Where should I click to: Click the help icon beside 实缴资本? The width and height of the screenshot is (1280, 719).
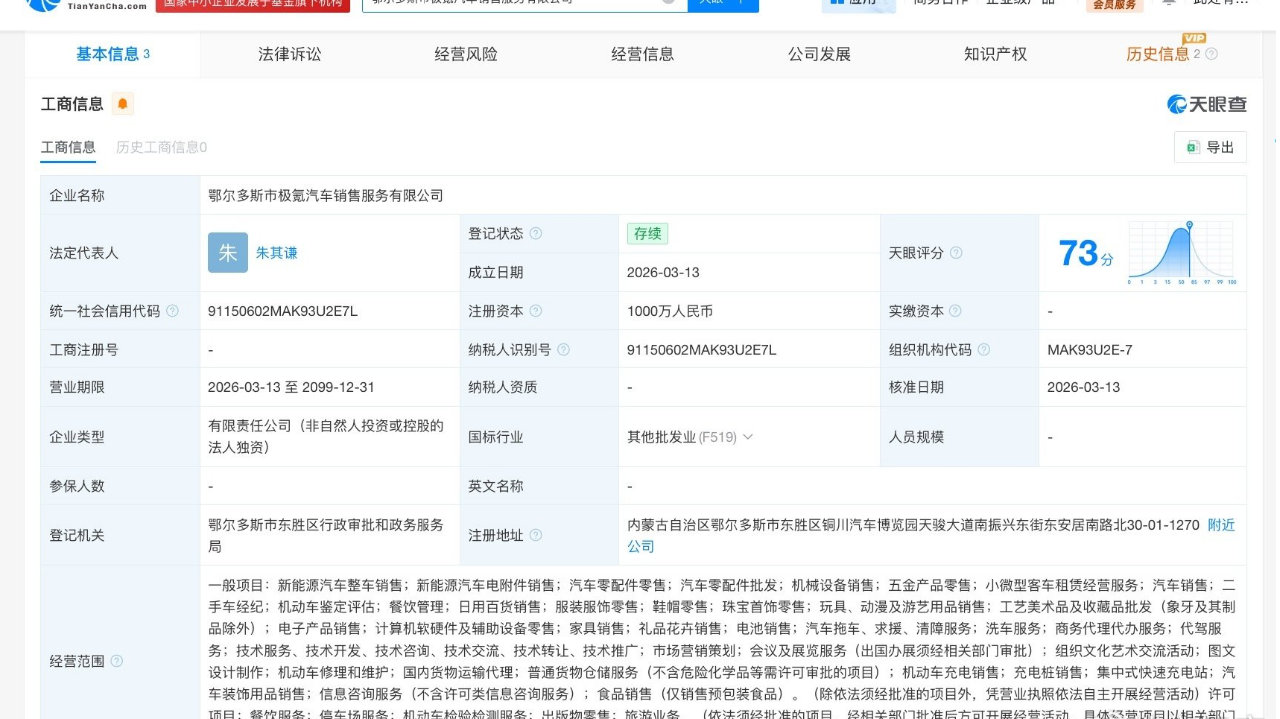click(956, 311)
